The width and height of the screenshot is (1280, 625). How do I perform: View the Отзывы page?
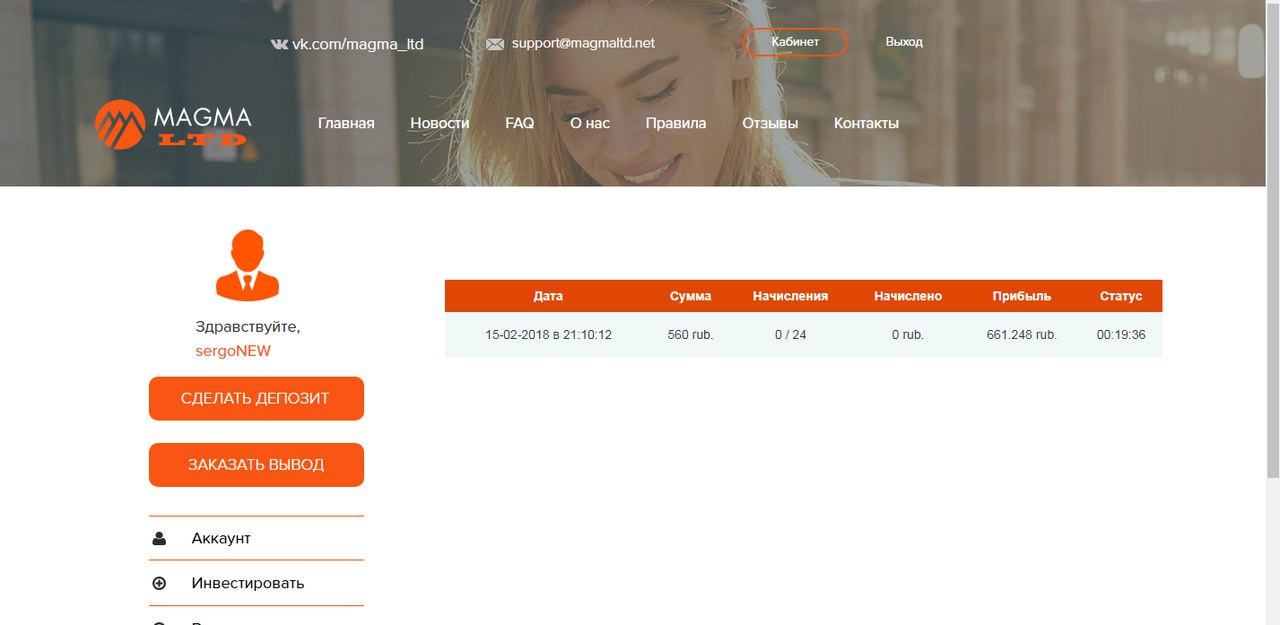click(770, 123)
